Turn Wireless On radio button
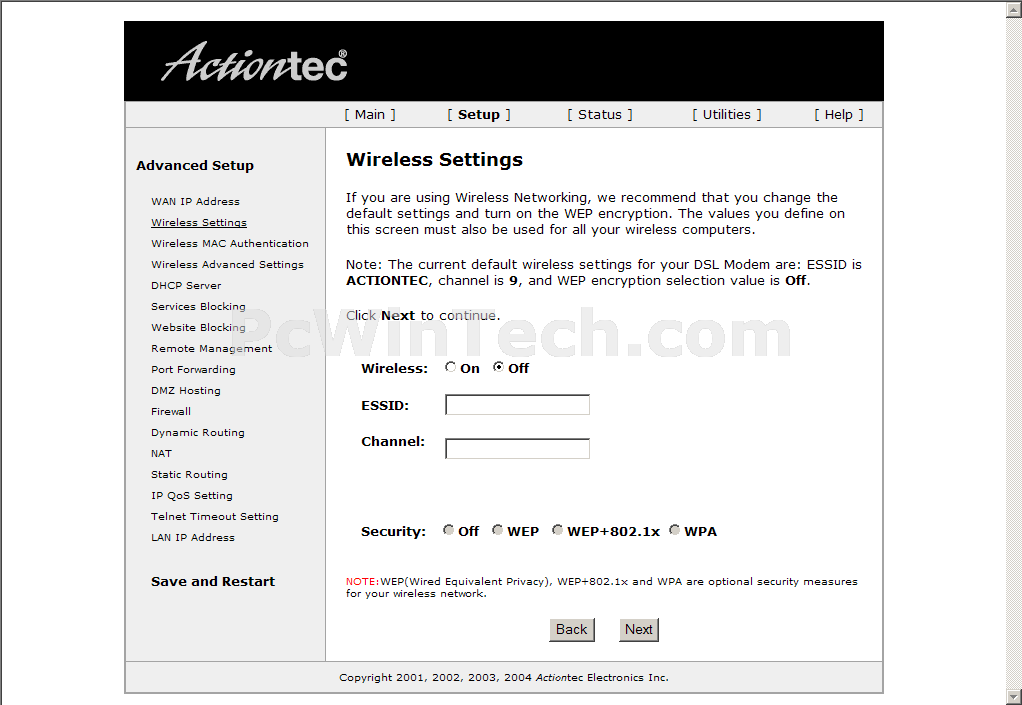1022x705 pixels. coord(450,367)
